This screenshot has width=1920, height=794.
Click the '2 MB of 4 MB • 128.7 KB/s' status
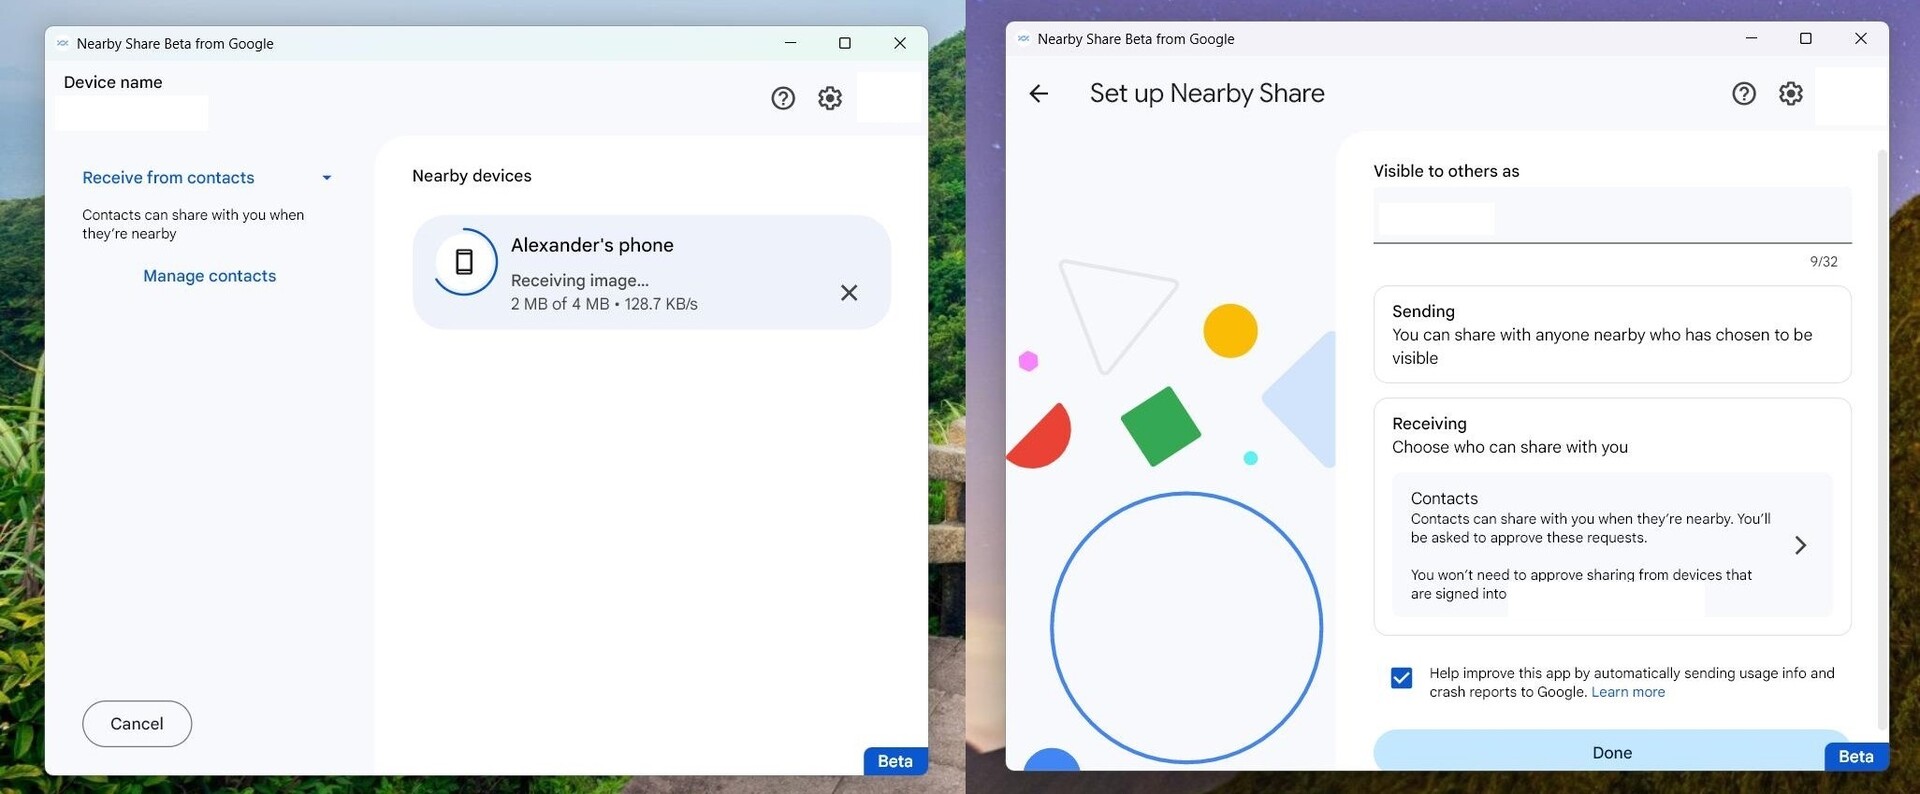point(604,304)
